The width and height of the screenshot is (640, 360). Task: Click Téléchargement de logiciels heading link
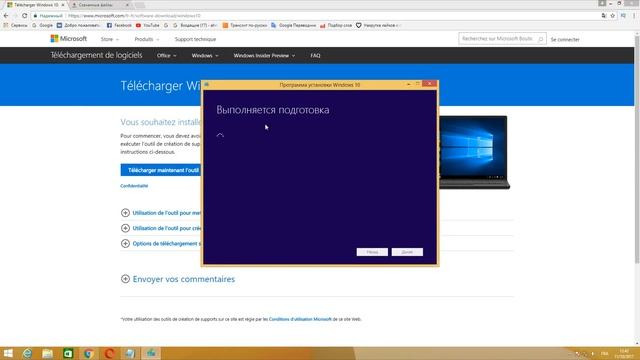[96, 55]
